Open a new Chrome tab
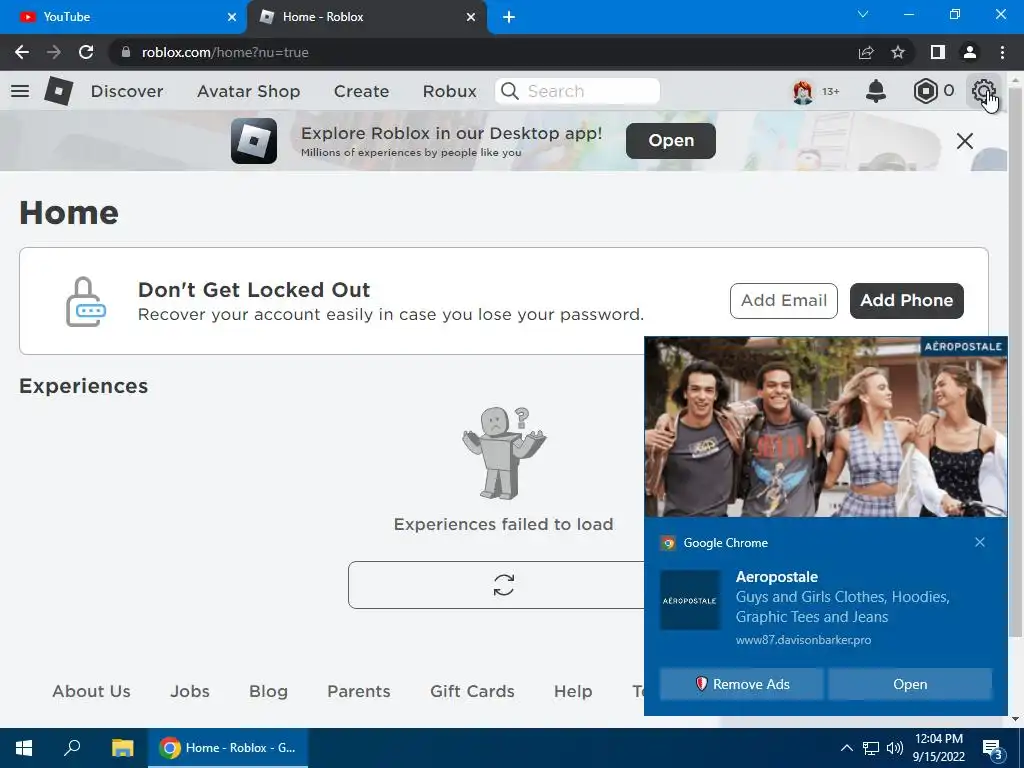The width and height of the screenshot is (1024, 768). [509, 17]
